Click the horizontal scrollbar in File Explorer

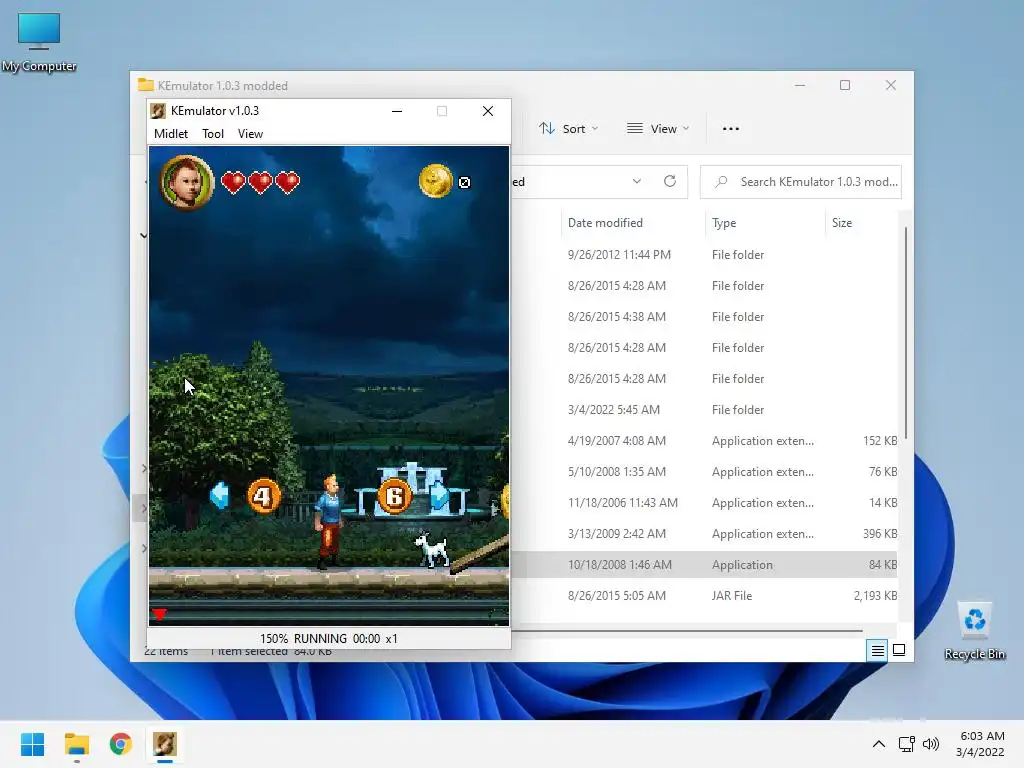click(686, 631)
